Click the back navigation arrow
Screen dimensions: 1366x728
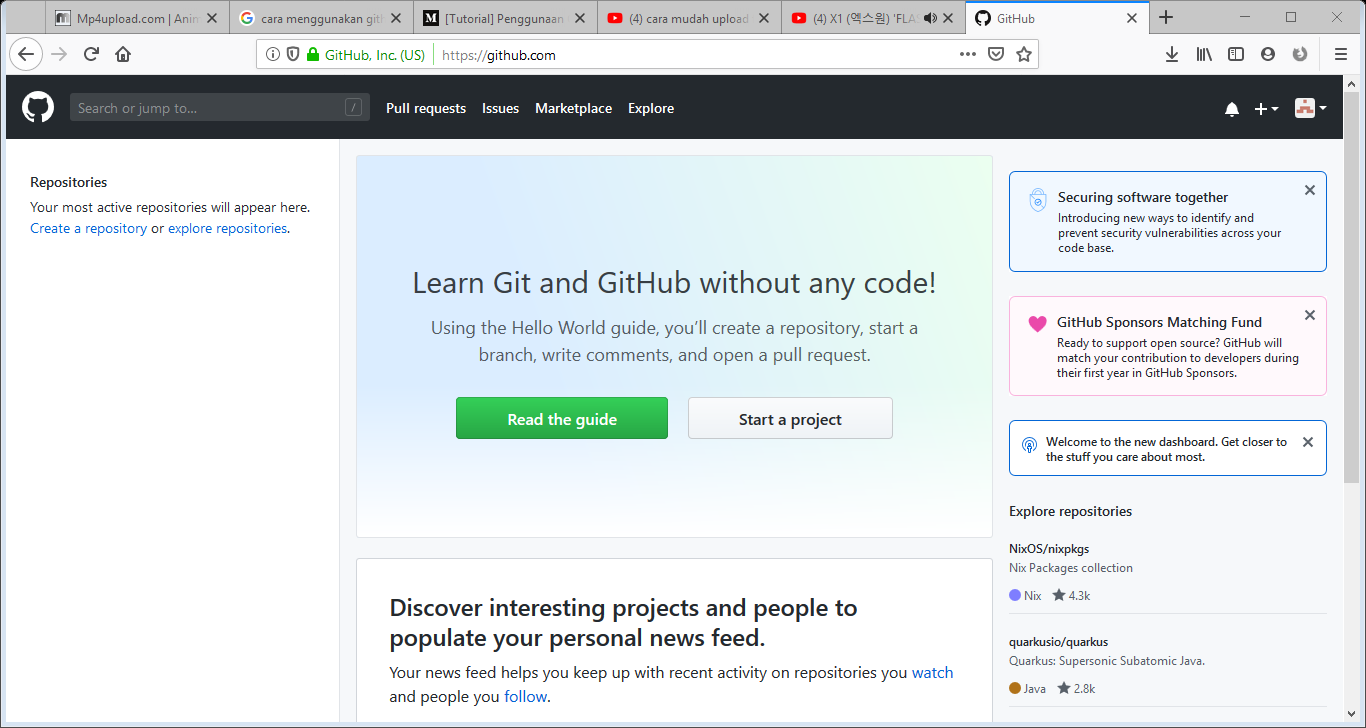coord(26,54)
